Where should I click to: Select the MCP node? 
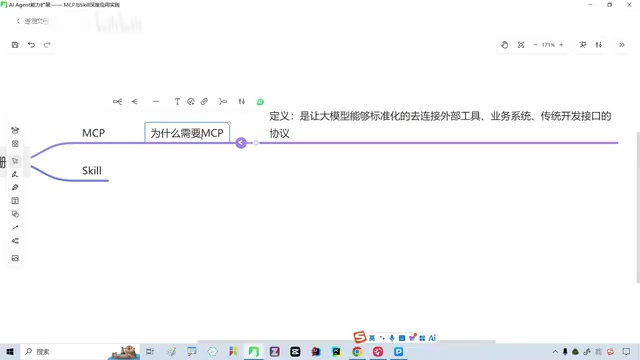pos(93,133)
